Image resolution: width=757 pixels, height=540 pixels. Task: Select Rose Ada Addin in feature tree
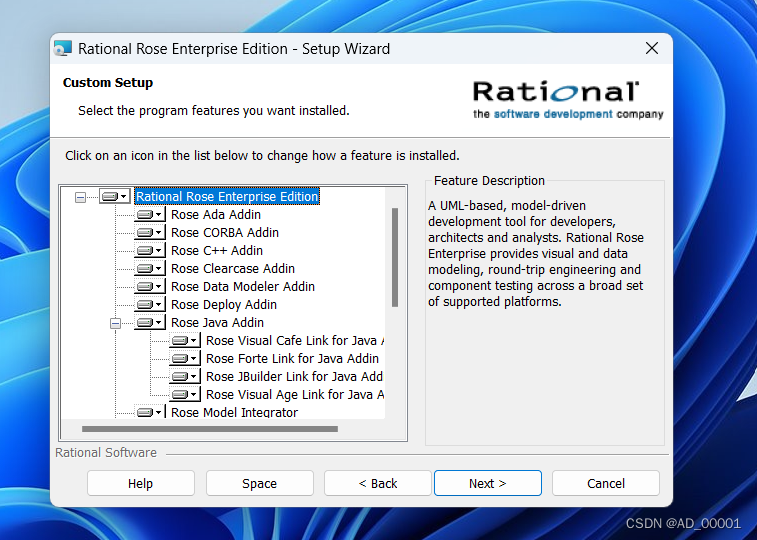(216, 215)
